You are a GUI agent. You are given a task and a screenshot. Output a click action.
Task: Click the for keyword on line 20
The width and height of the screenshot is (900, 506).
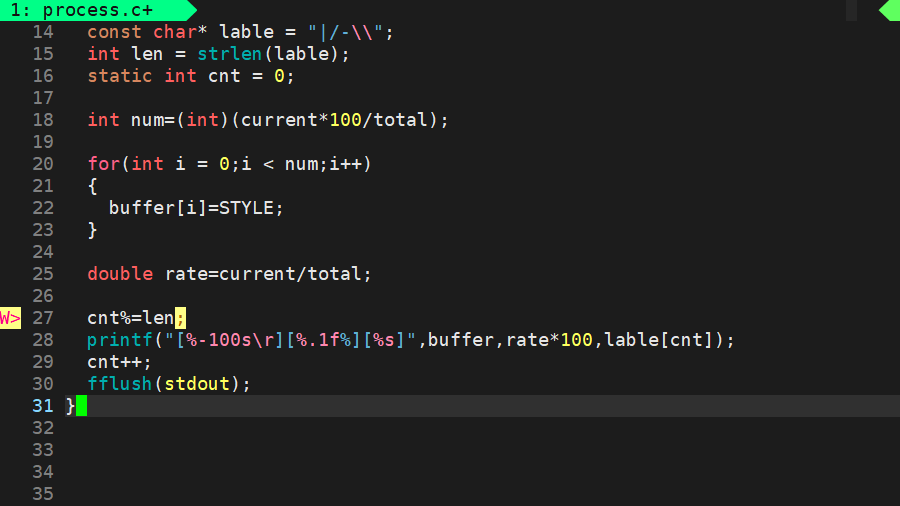[104, 164]
